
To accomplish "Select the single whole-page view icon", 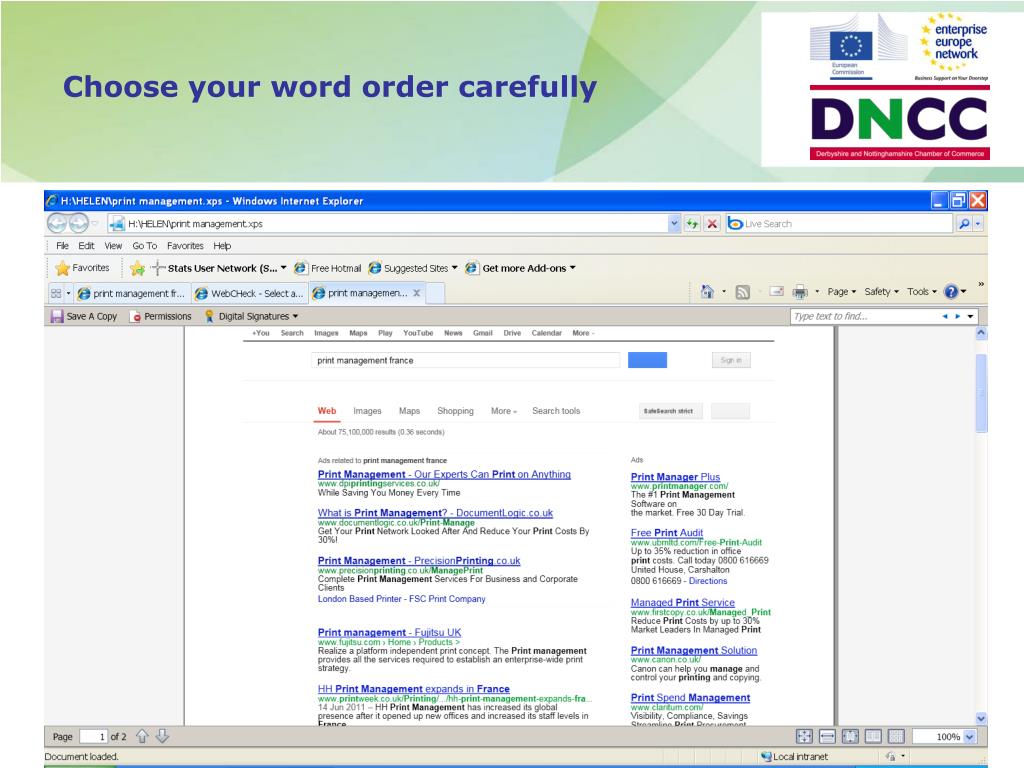I will point(850,737).
